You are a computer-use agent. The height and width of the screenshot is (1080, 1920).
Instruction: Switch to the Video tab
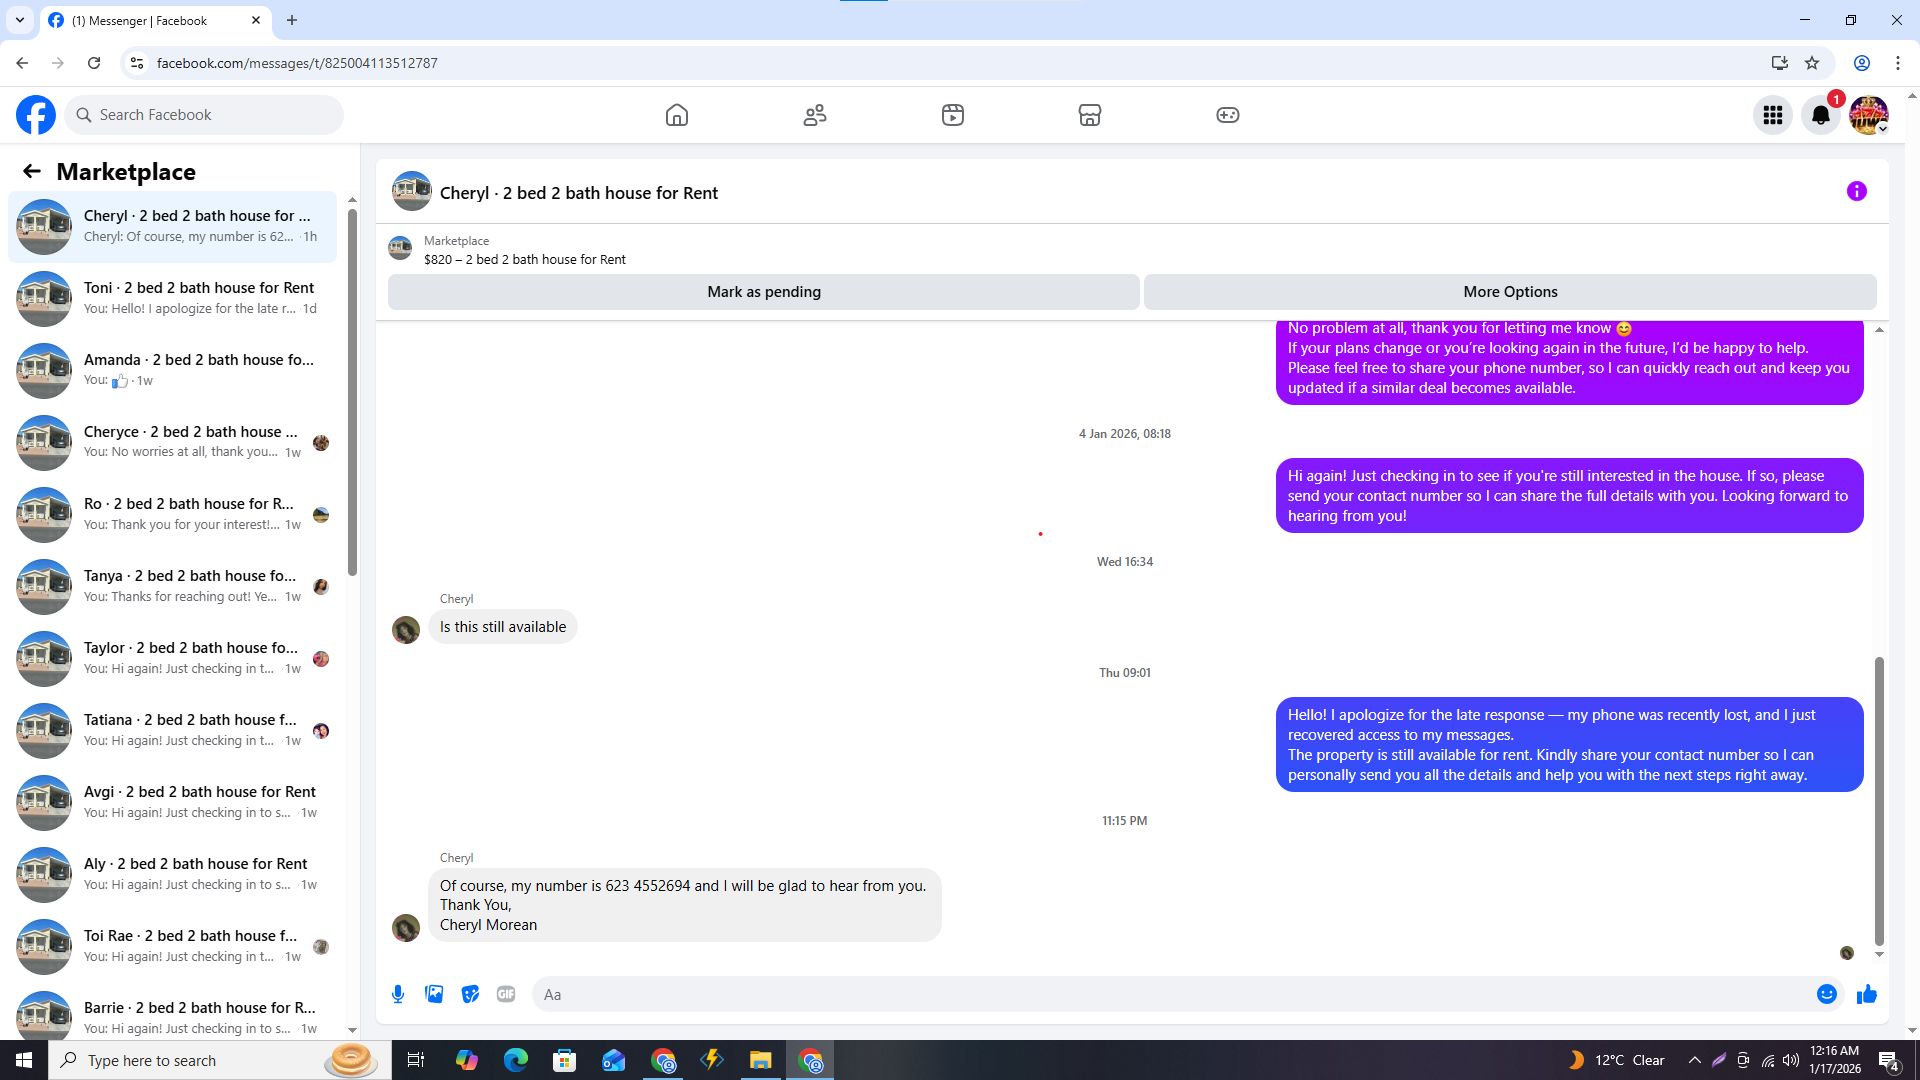[952, 115]
